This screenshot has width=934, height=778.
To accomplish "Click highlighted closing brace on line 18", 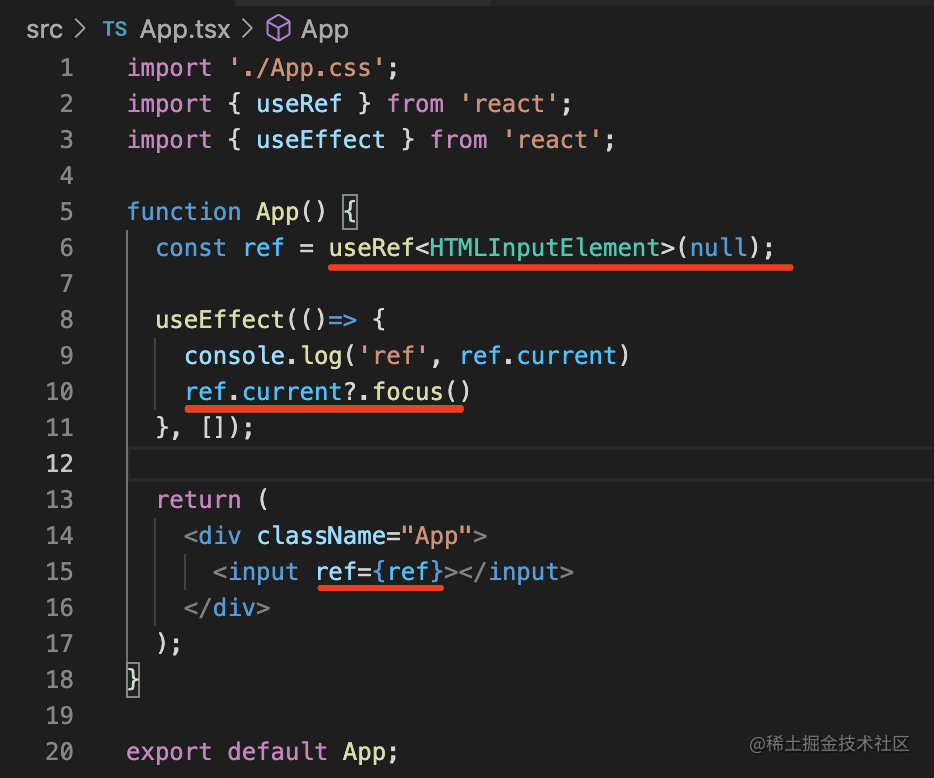I will [x=133, y=680].
